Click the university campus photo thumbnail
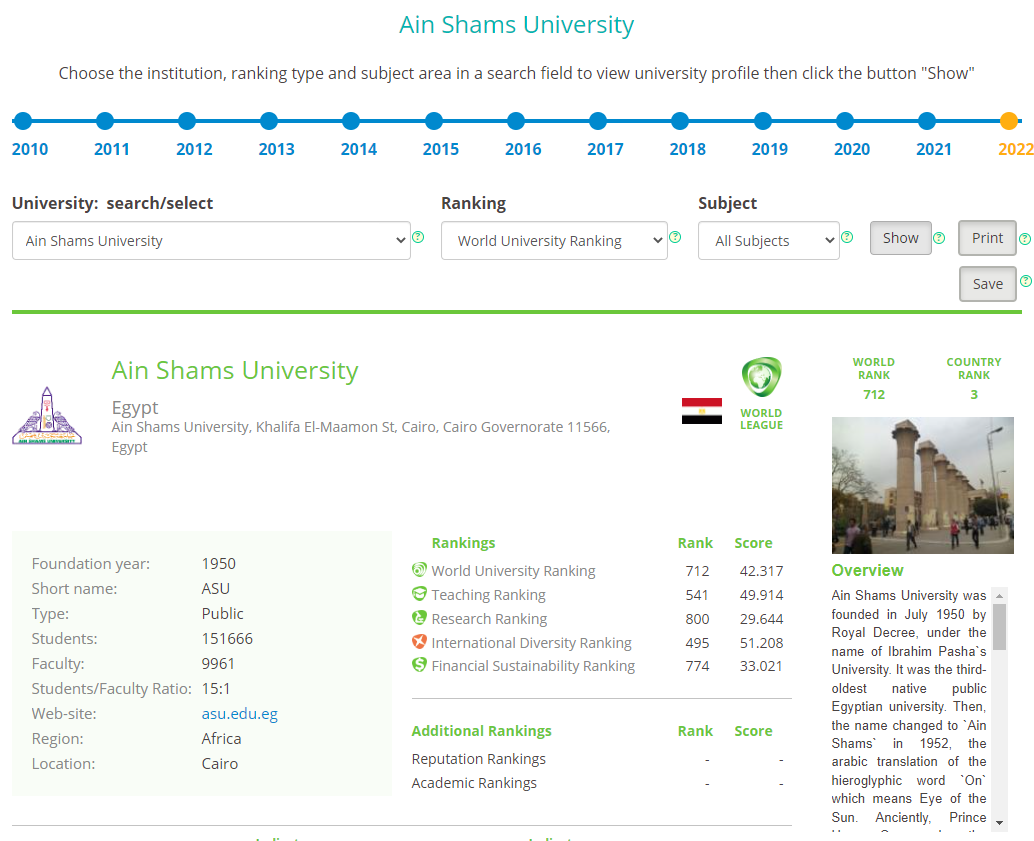Viewport: 1034px width, 841px height. tap(922, 485)
